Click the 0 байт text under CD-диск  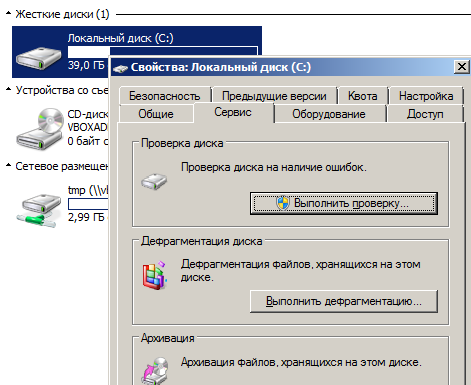[88, 141]
